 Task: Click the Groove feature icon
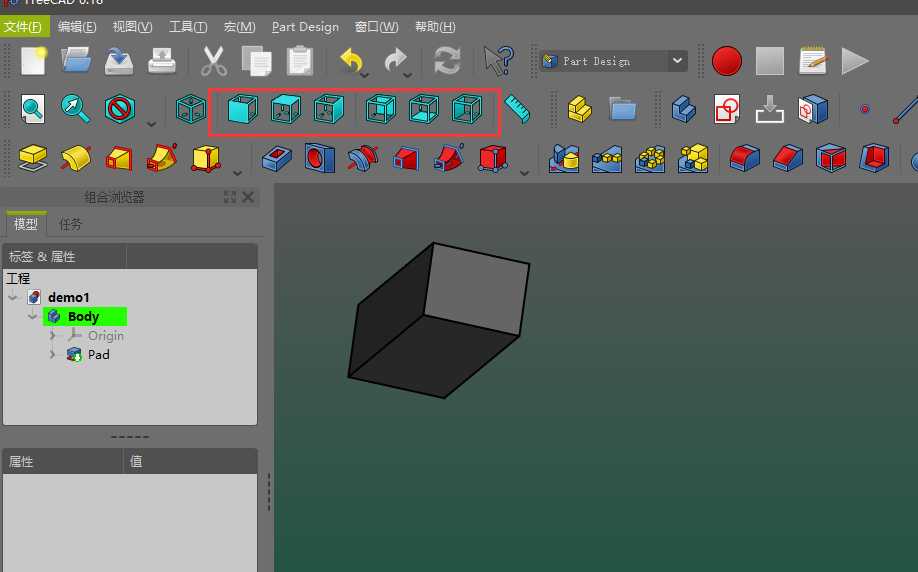click(x=363, y=158)
